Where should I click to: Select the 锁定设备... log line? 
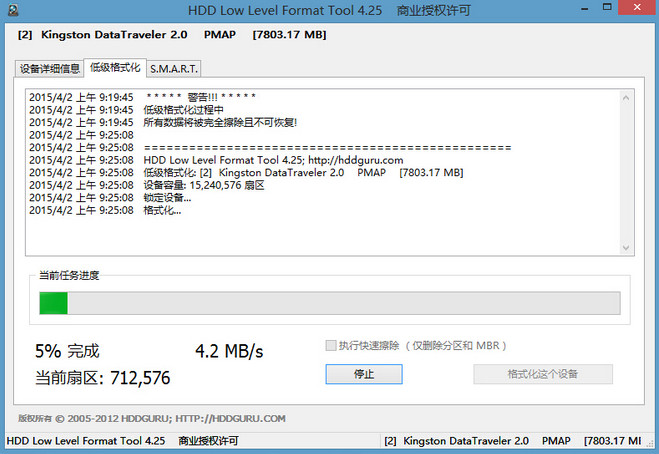point(110,198)
